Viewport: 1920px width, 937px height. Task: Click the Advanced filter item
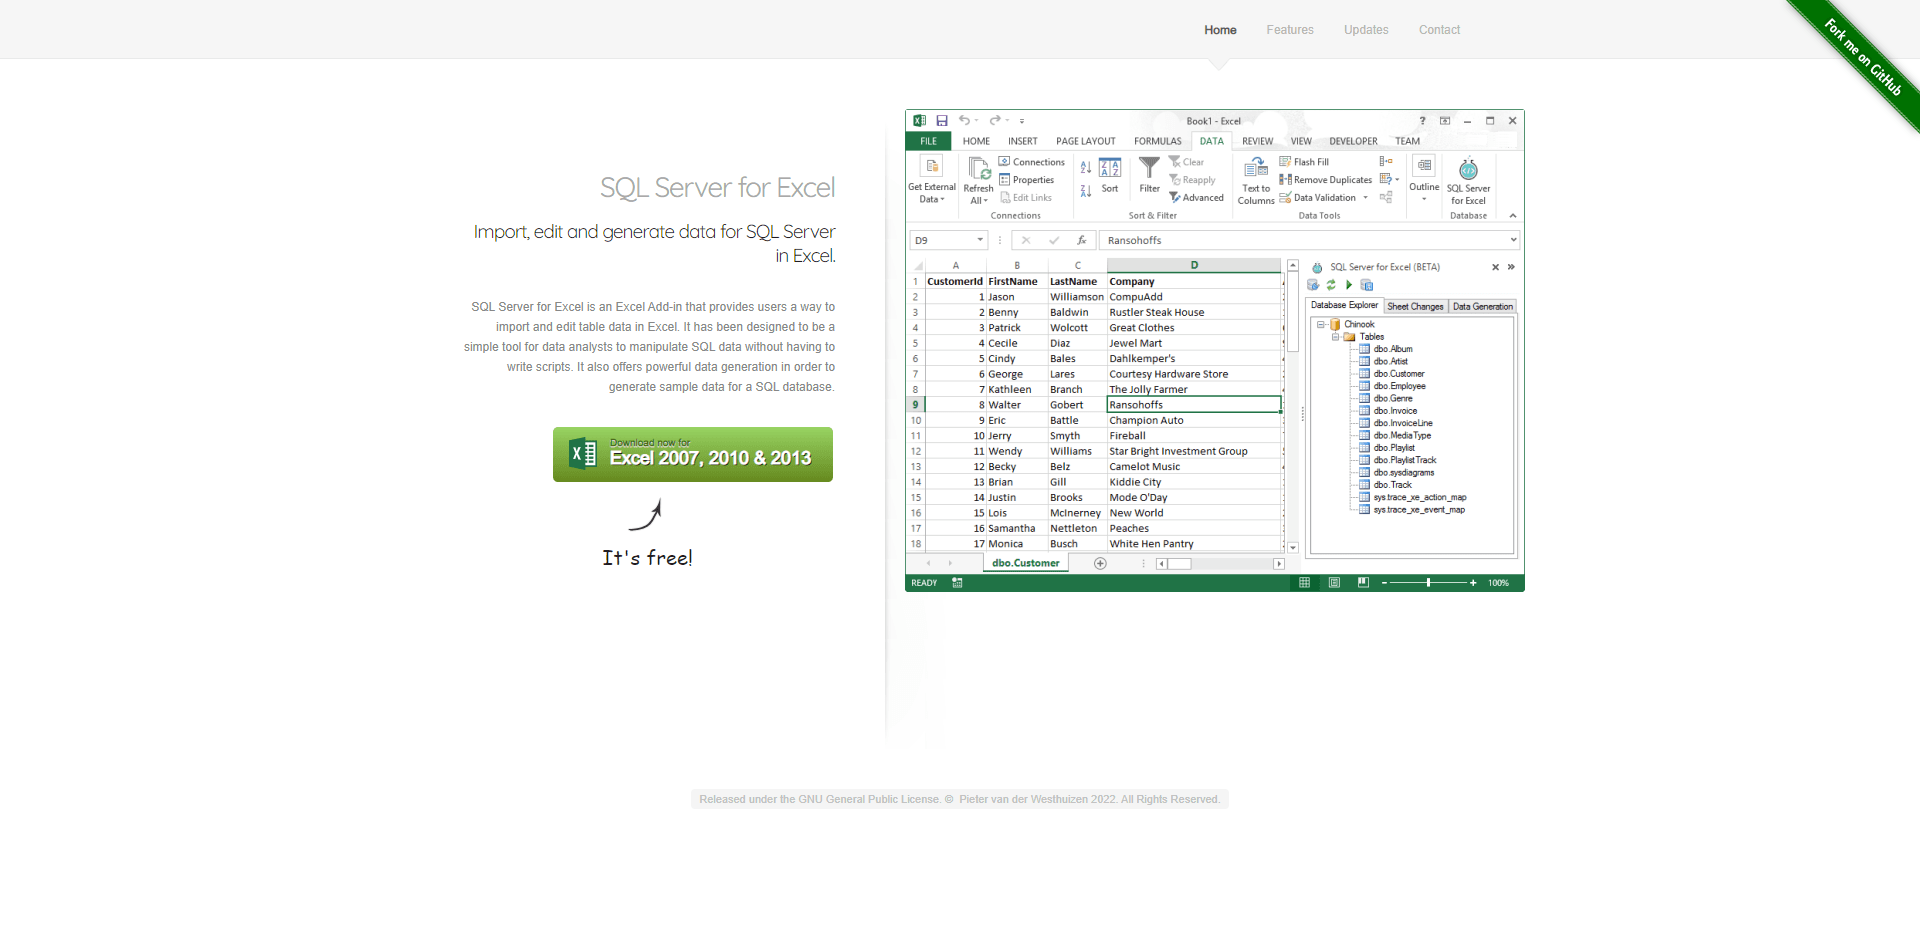[x=1196, y=198]
